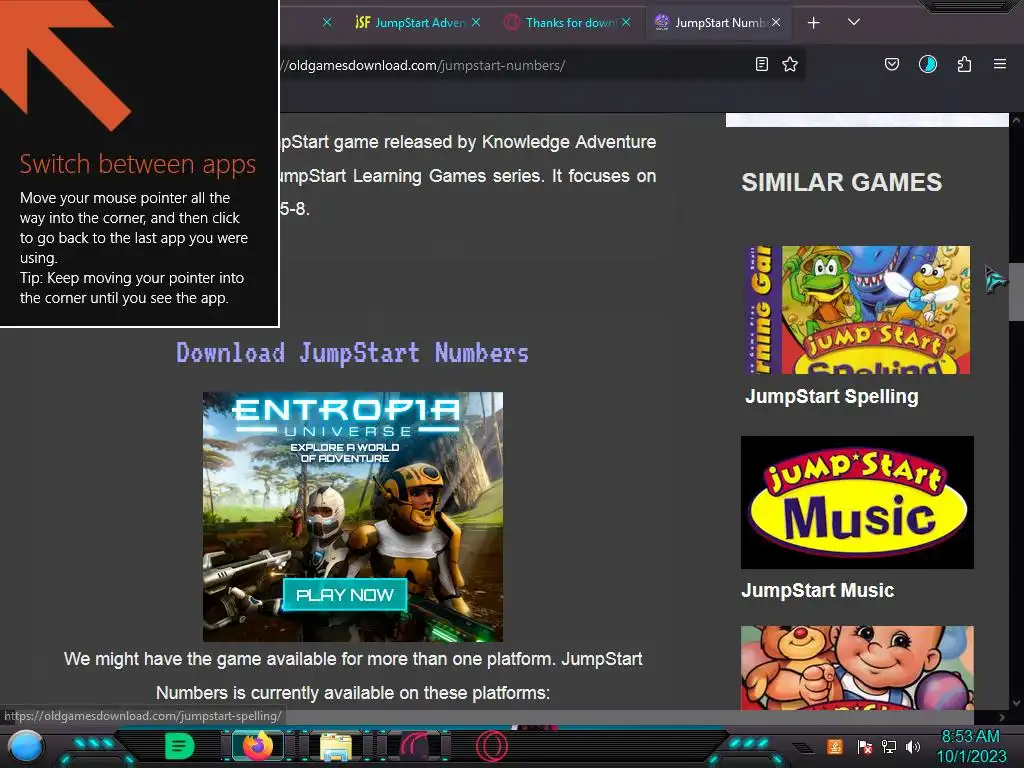
Task: Open the dark red arc taskbar app
Action: pos(414,746)
